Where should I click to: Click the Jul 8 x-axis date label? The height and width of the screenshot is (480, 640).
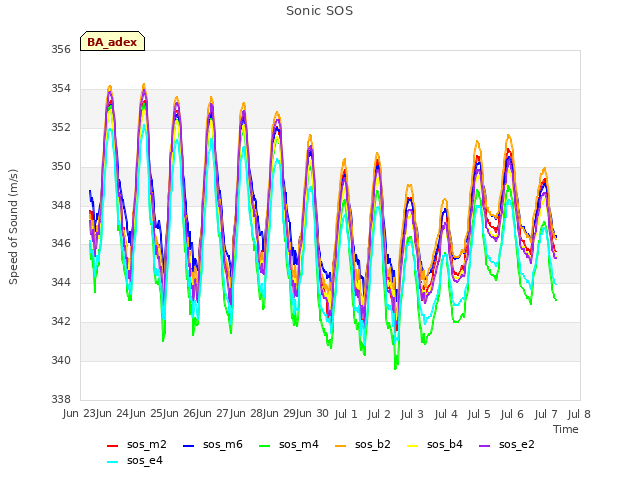pyautogui.click(x=579, y=415)
